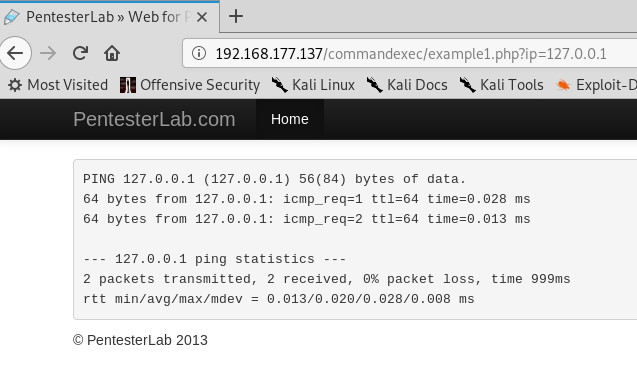Click the Home navigation menu item
Image resolution: width=637 pixels, height=385 pixels.
click(x=290, y=119)
